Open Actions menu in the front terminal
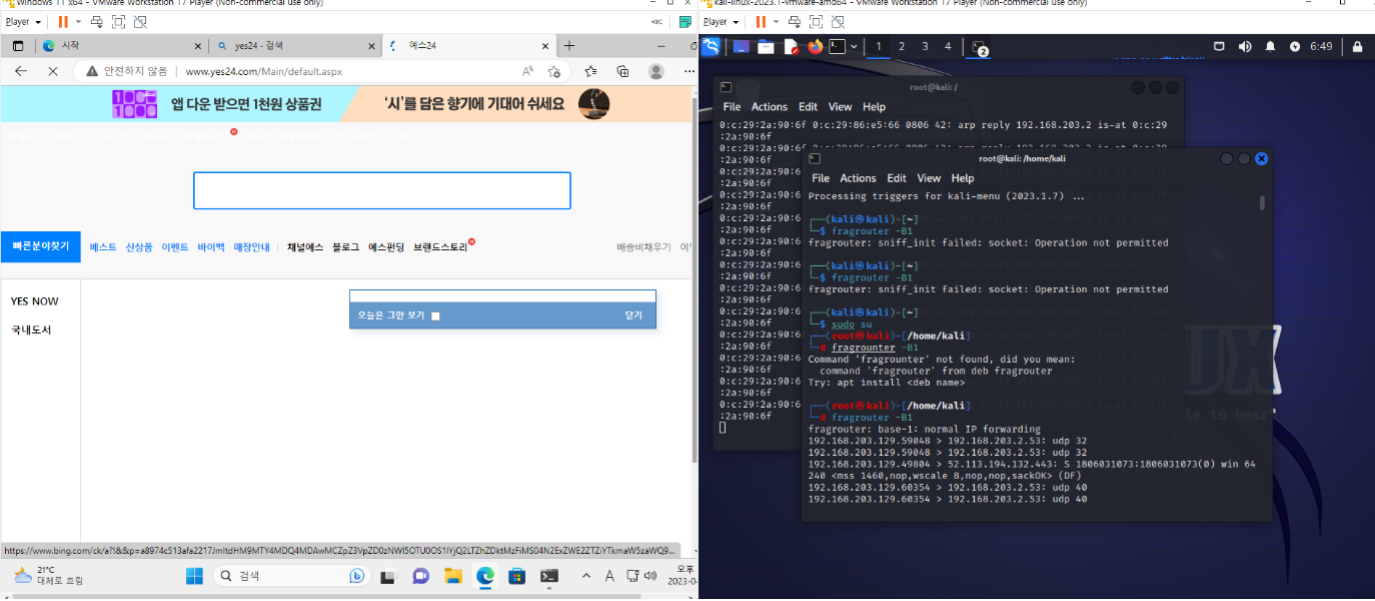 point(858,178)
